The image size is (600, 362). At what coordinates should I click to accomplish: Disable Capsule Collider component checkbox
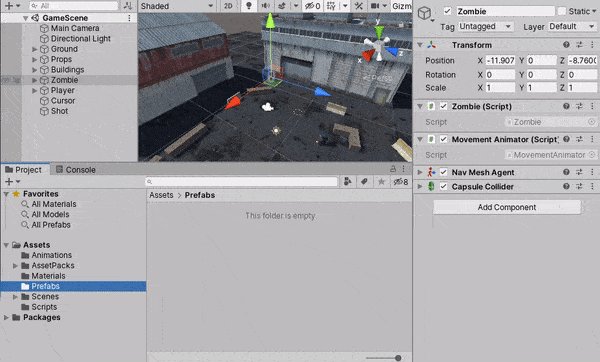click(443, 186)
